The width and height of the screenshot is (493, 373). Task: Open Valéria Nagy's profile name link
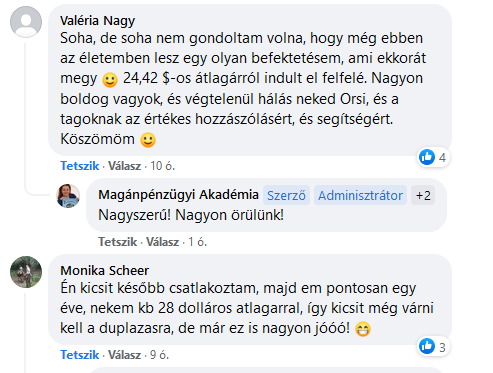[98, 21]
